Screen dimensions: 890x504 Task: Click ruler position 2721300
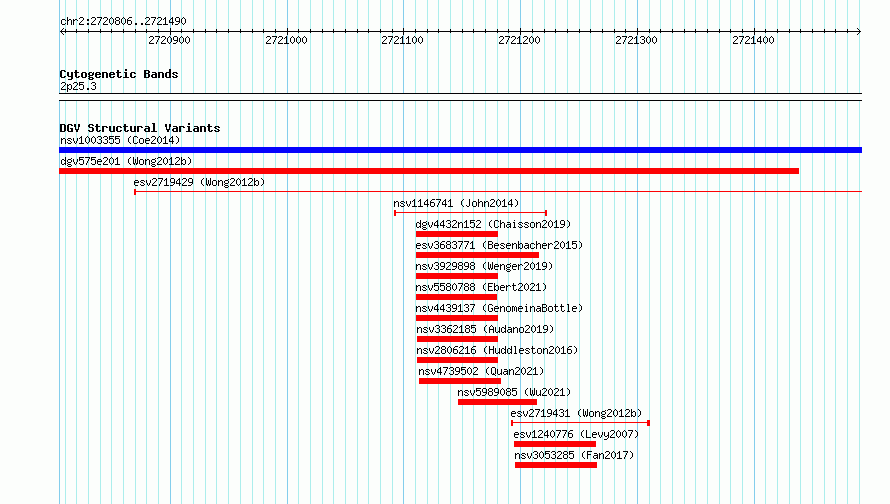[x=636, y=40]
